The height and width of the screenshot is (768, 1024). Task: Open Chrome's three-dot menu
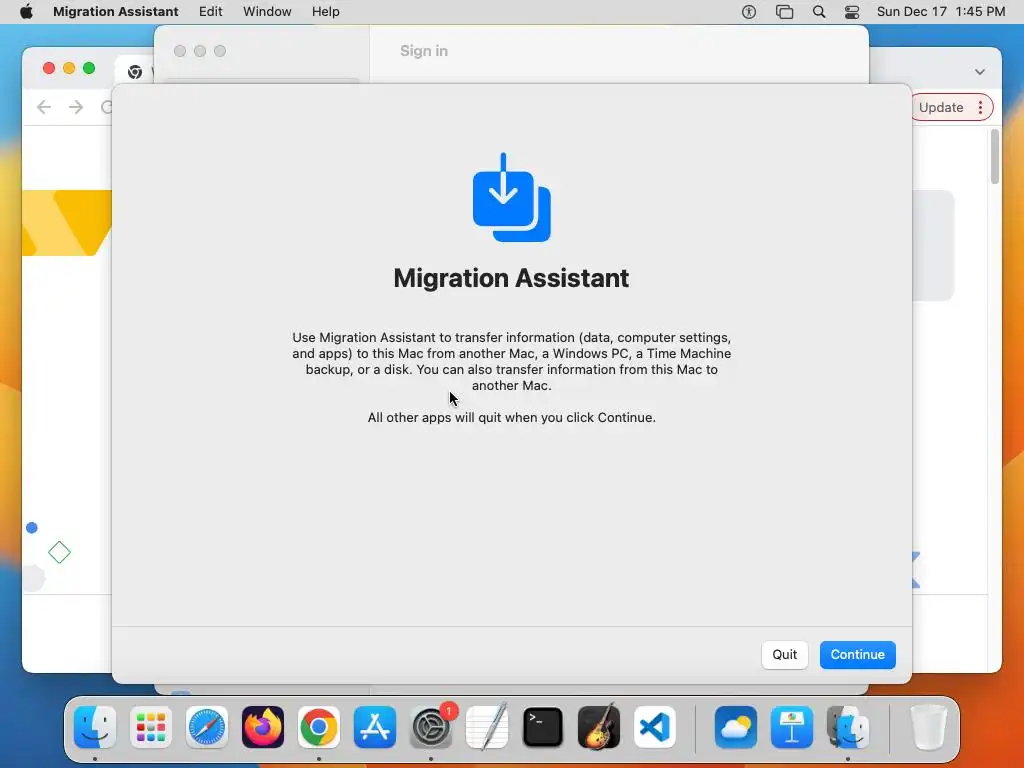[980, 107]
